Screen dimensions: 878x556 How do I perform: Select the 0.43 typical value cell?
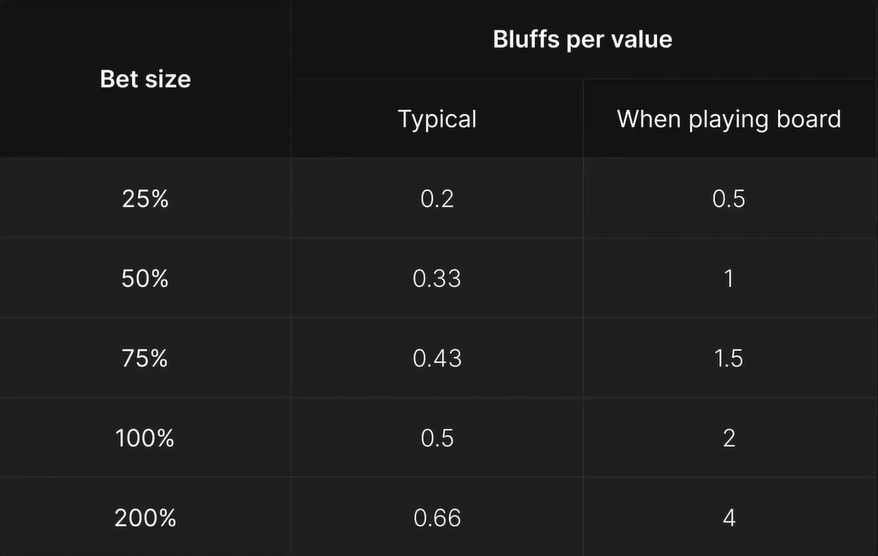(437, 358)
